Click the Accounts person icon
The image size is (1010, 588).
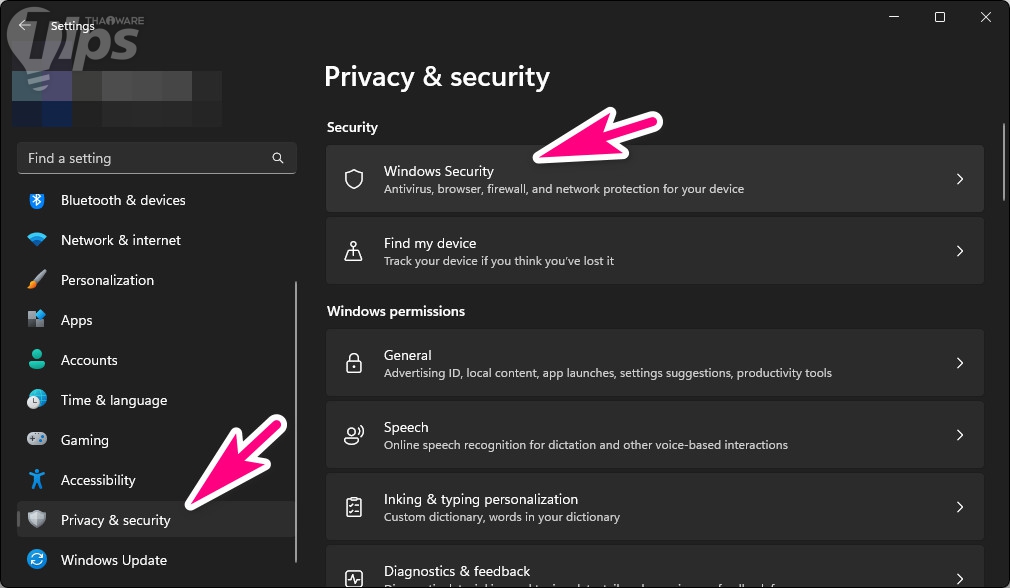[37, 360]
